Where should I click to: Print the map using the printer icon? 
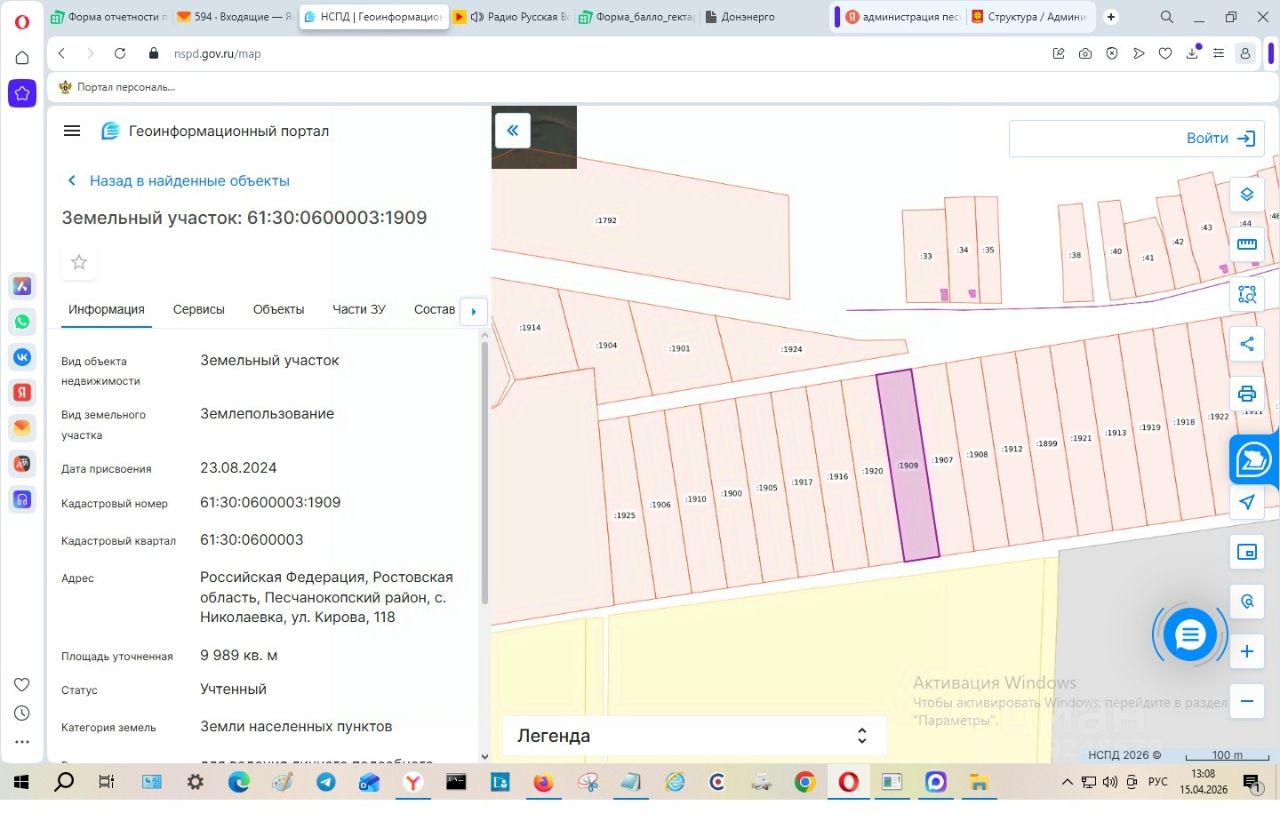1246,393
